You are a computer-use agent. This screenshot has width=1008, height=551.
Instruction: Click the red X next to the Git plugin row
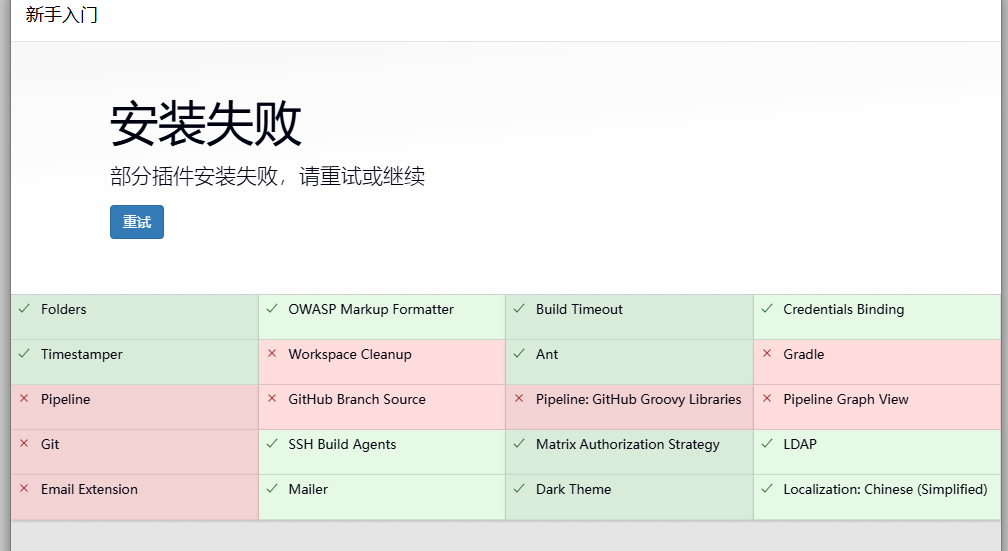[x=24, y=443]
